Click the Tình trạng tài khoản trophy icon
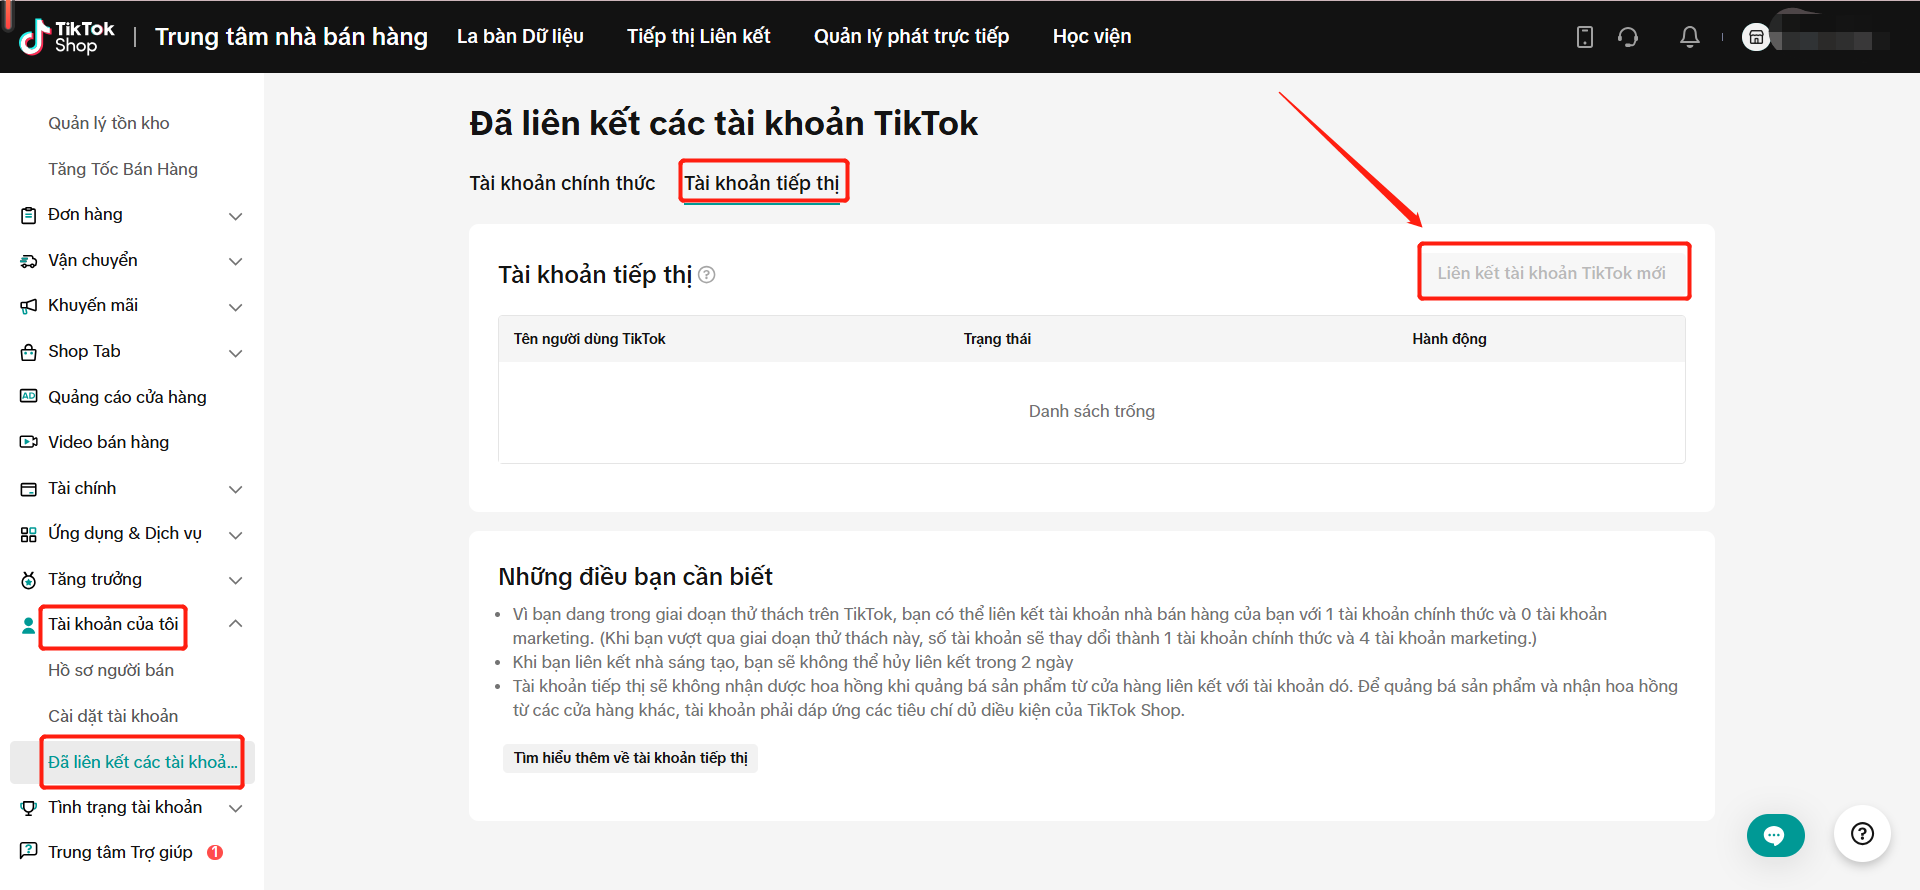1920x890 pixels. [x=29, y=808]
